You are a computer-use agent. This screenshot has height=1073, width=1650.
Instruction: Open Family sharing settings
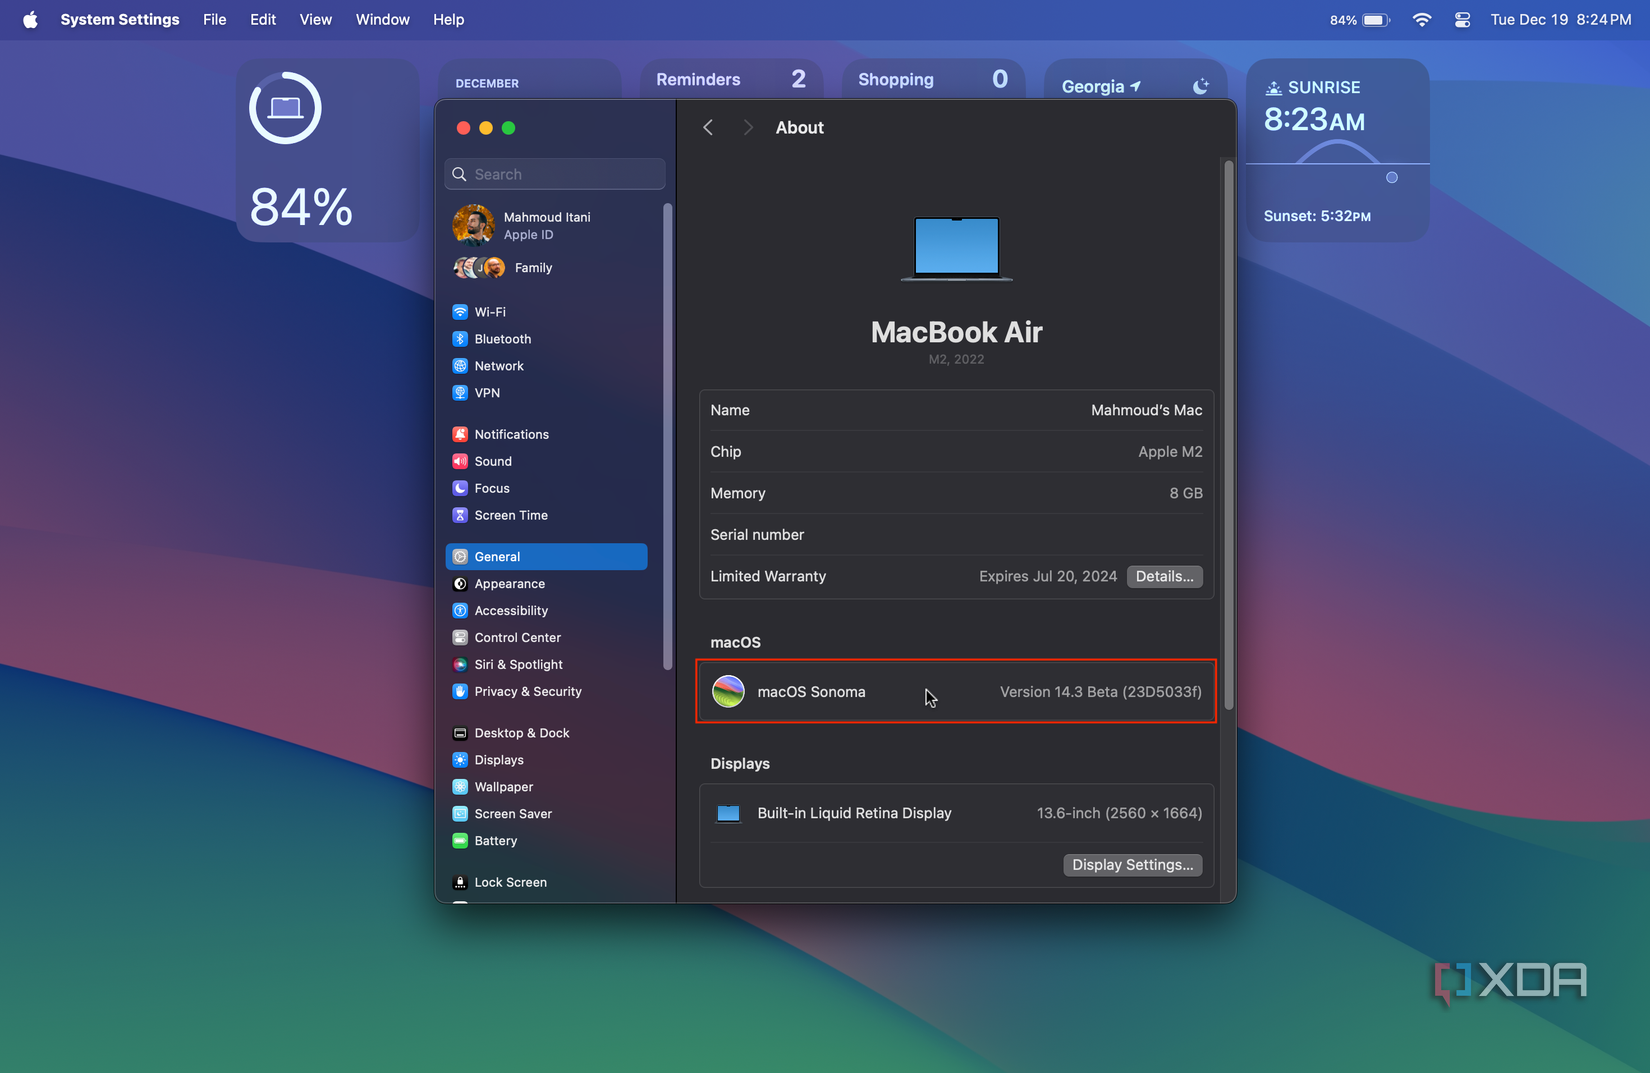[546, 268]
